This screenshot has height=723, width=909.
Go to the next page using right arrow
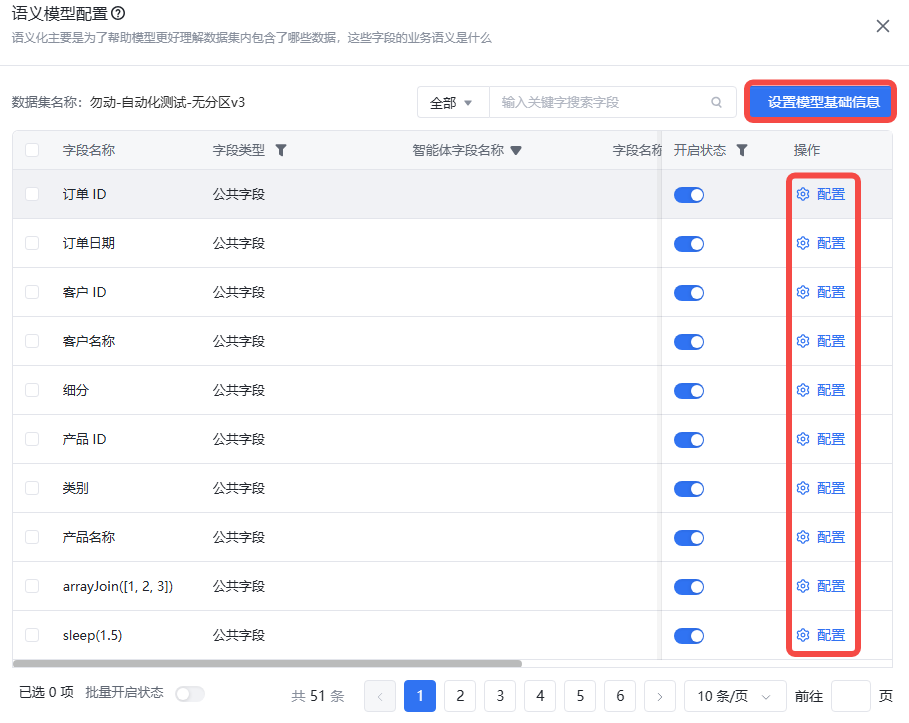tap(659, 696)
